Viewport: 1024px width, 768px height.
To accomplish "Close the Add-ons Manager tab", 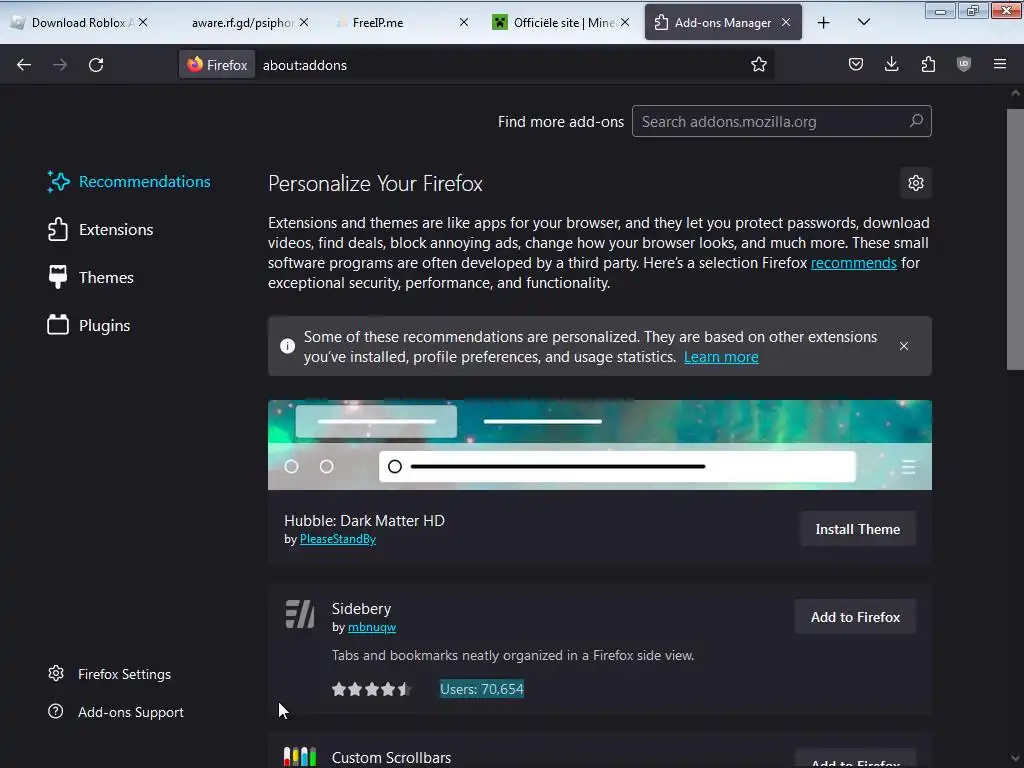I will 786,22.
